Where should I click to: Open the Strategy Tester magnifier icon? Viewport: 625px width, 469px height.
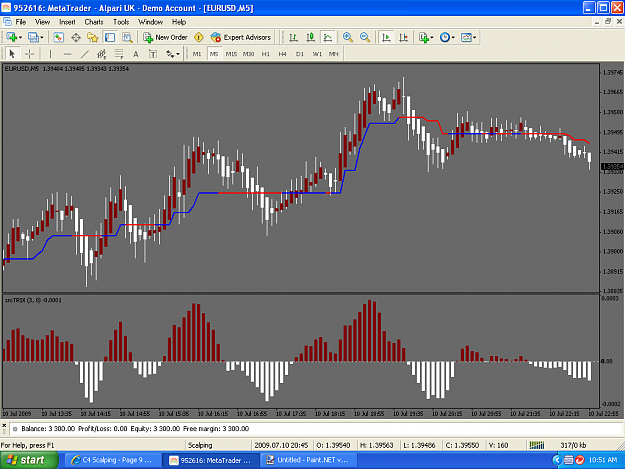(127, 37)
